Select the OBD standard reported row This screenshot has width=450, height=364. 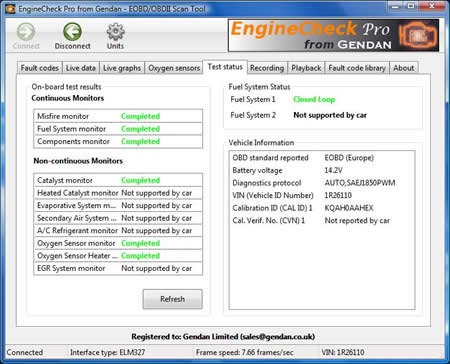click(322, 158)
